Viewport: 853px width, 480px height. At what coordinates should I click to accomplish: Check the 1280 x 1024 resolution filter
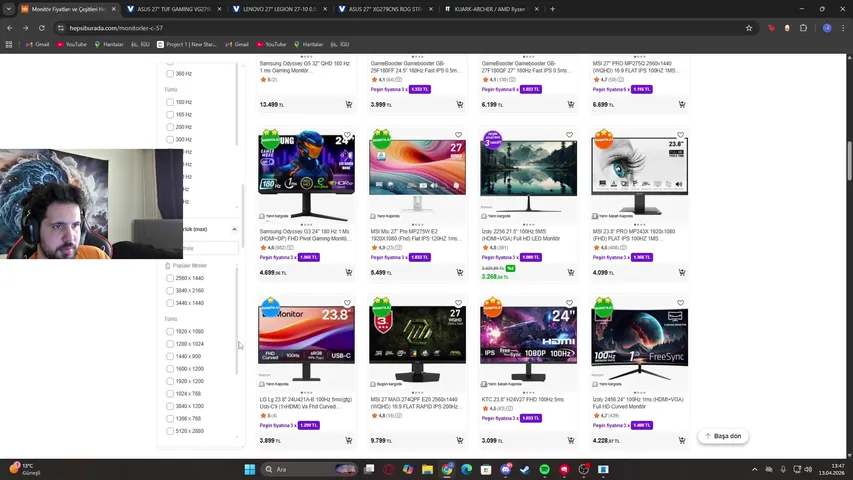pyautogui.click(x=170, y=344)
